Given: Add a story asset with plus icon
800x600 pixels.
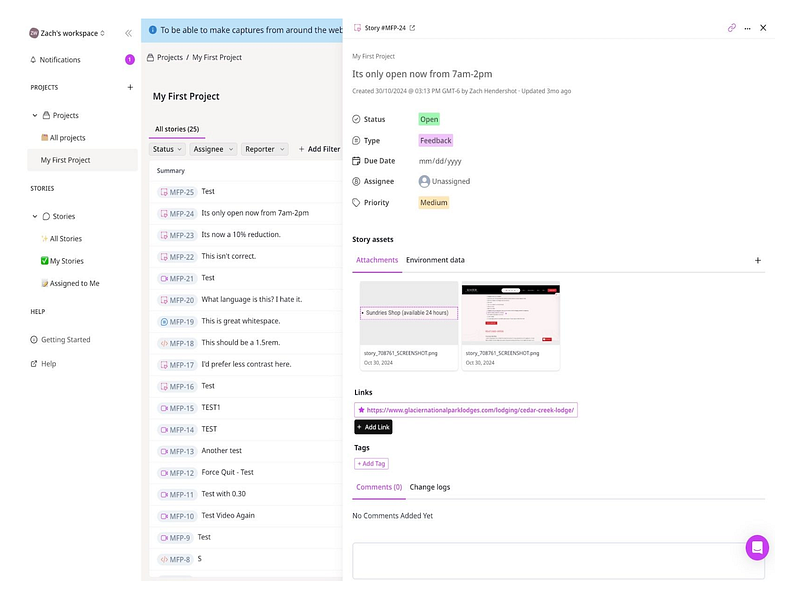Looking at the screenshot, I should click(x=758, y=260).
